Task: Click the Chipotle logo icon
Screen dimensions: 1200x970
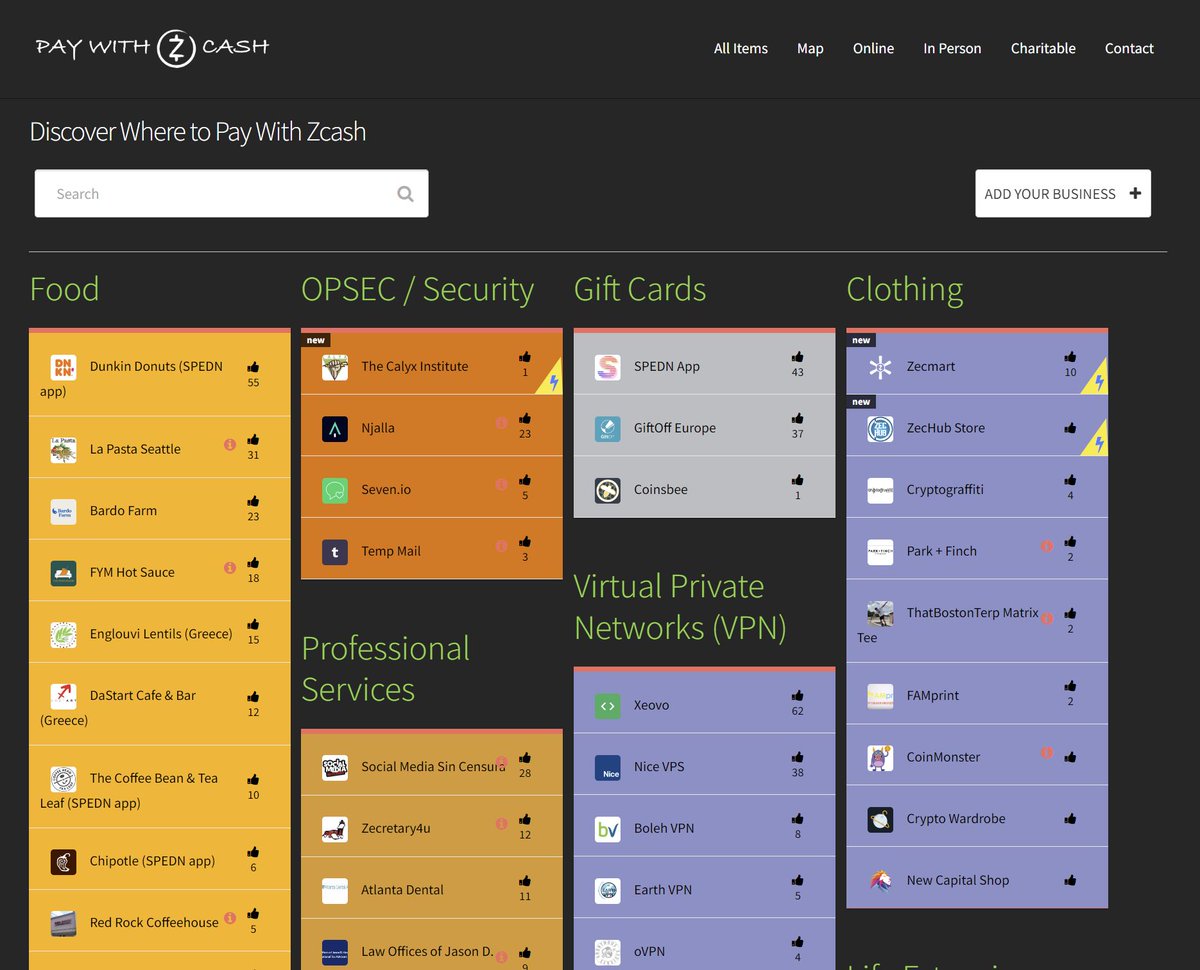Action: [63, 861]
